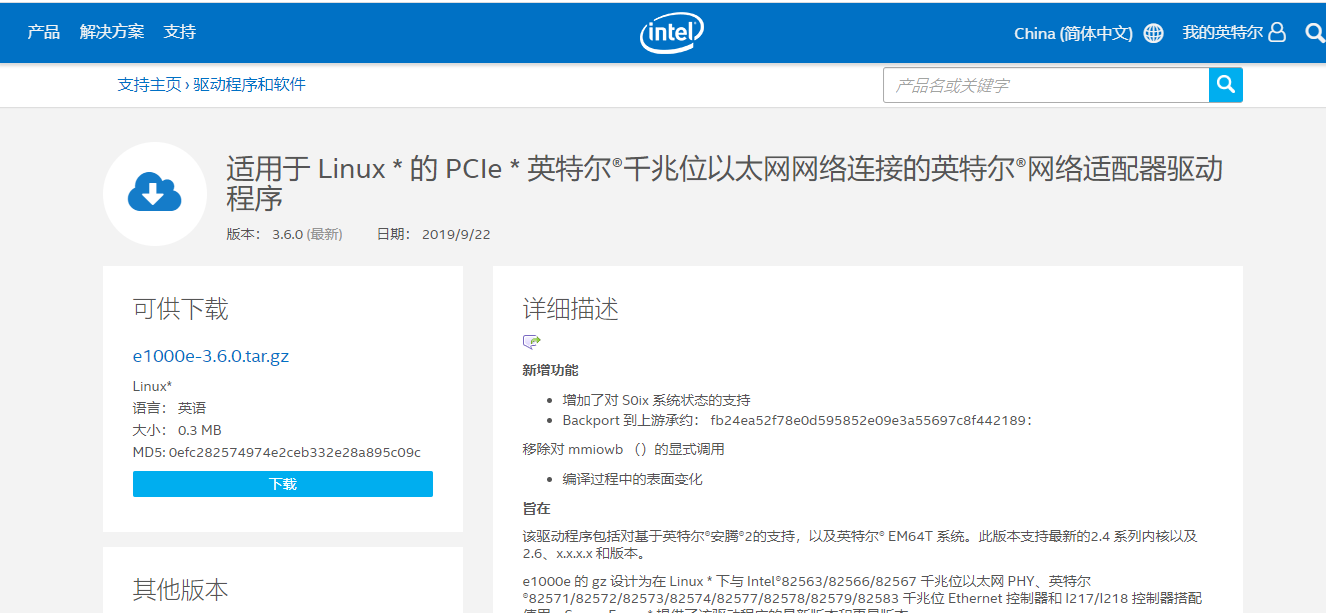The height and width of the screenshot is (613, 1326).
Task: Click the 增加了对 S0ix 系统状态的支持 bullet
Action: point(656,400)
